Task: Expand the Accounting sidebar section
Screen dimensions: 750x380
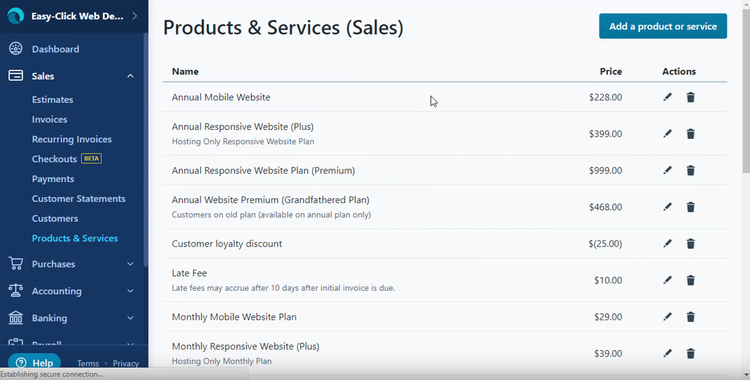Action: [x=130, y=291]
